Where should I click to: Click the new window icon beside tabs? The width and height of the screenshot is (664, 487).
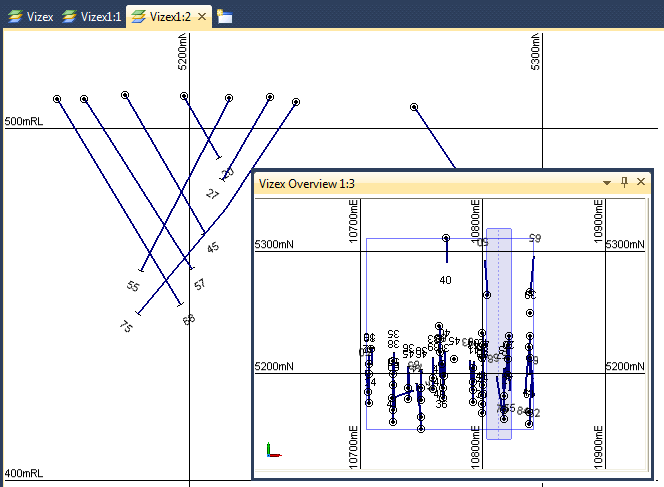coord(225,16)
